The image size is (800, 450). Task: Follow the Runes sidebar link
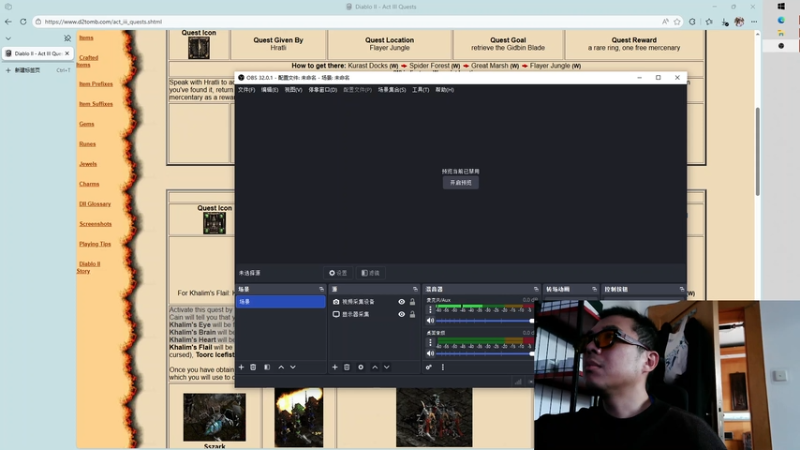point(87,144)
